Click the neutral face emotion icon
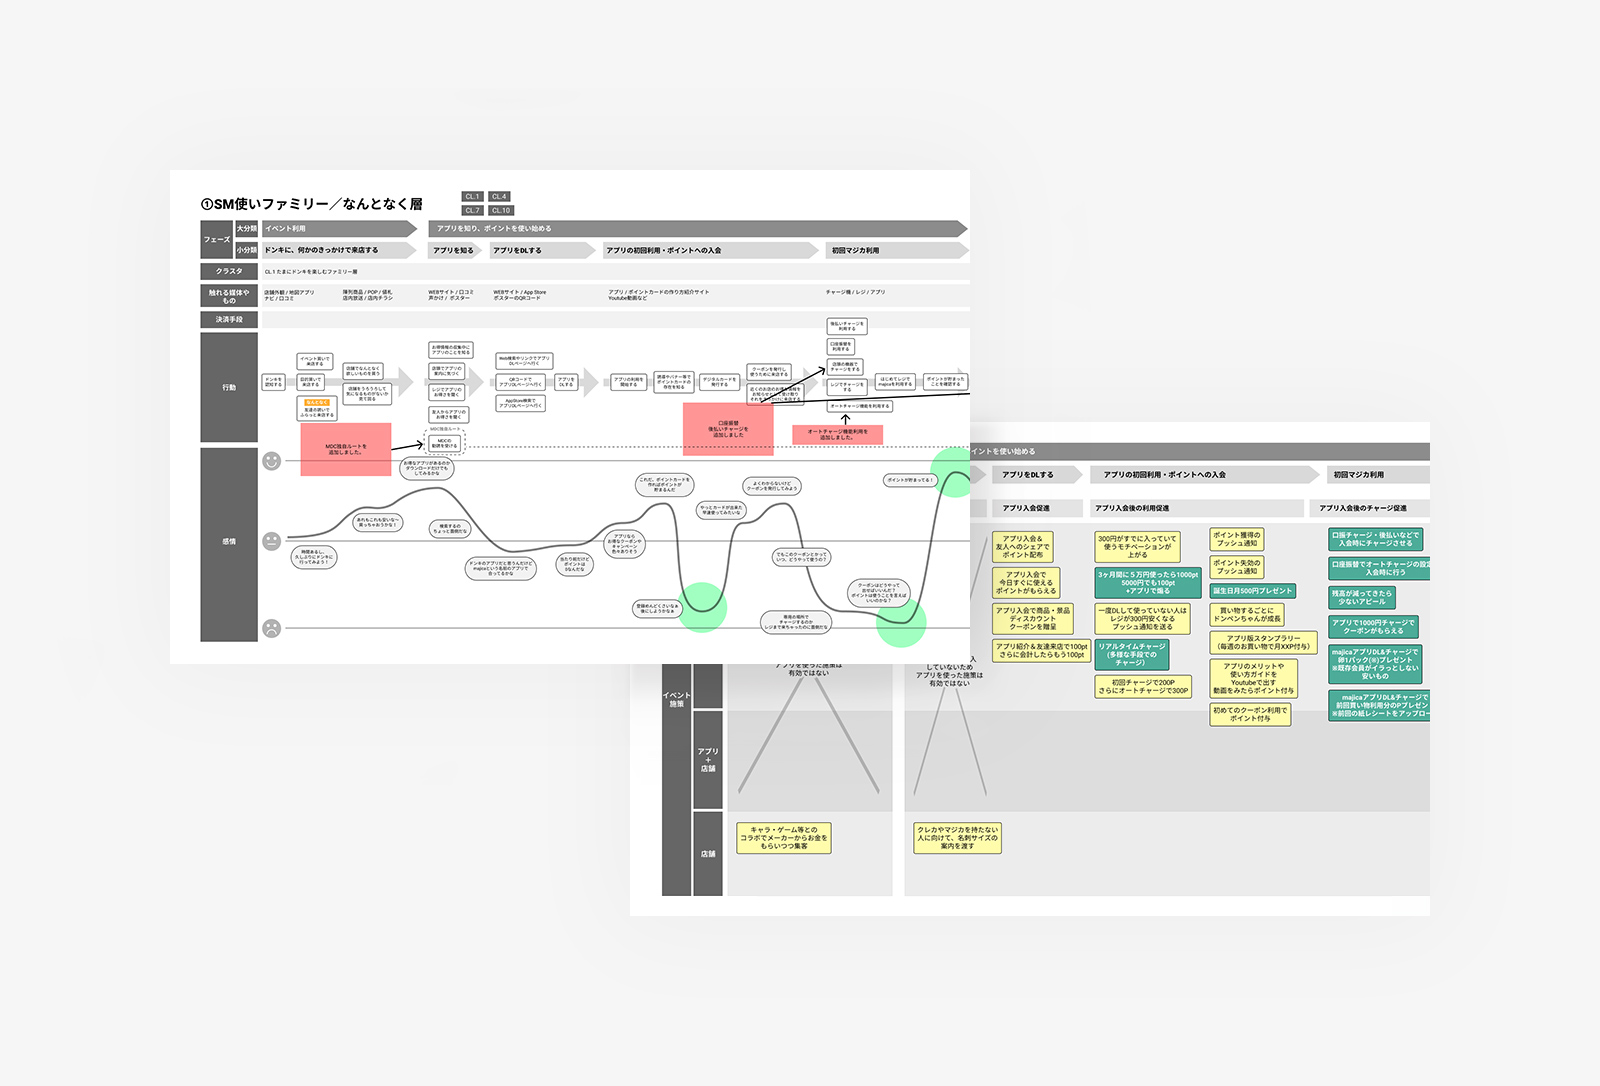 tap(271, 541)
